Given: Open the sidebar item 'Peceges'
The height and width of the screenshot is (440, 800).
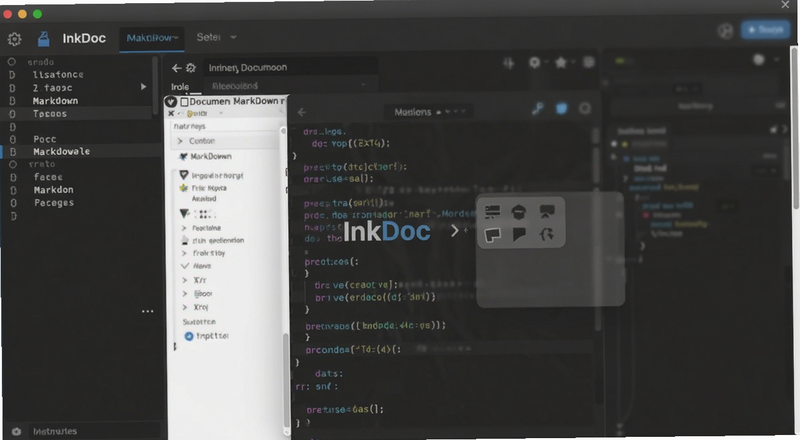Looking at the screenshot, I should tap(54, 203).
